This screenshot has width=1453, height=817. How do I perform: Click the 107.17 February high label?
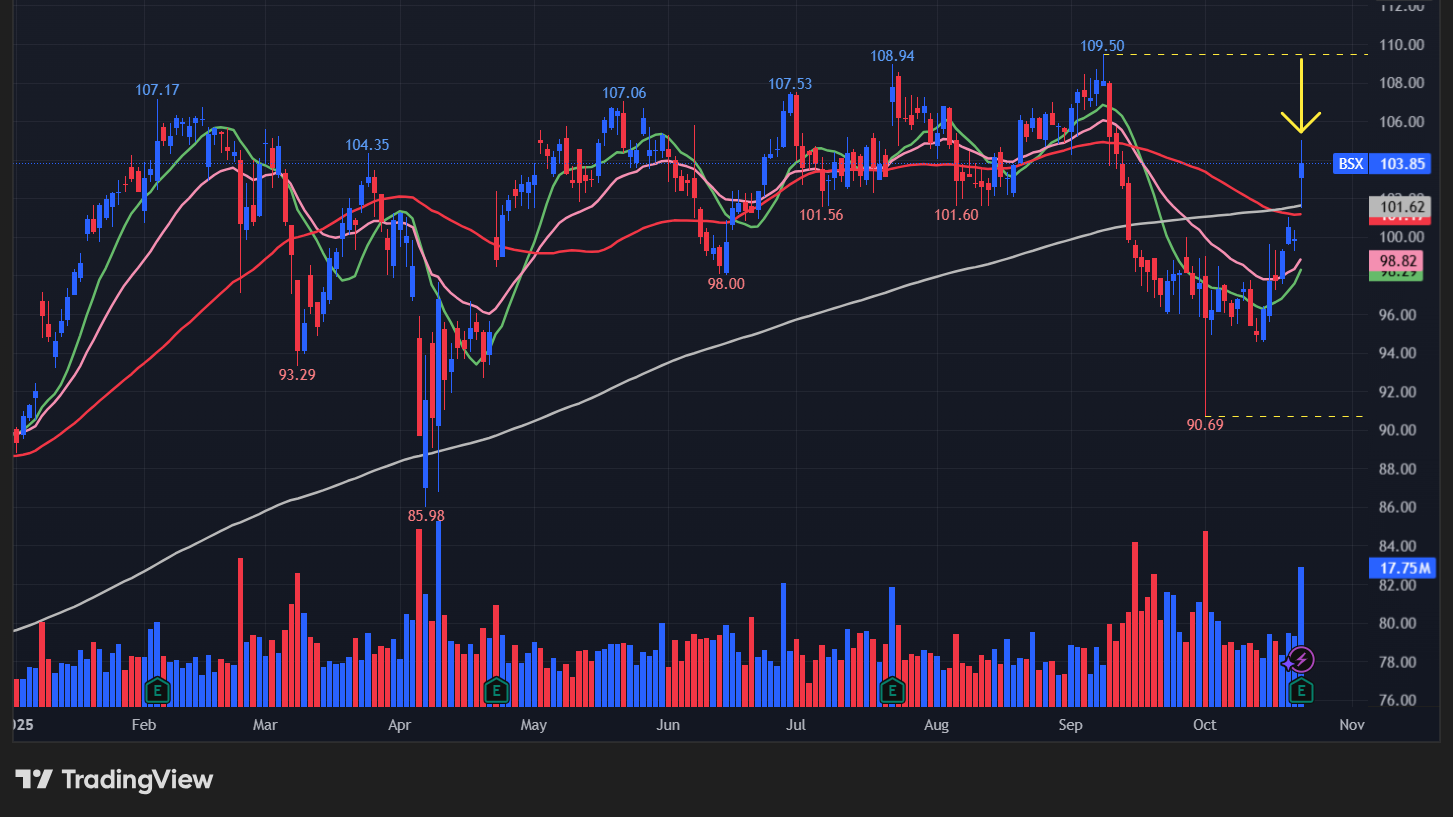(157, 90)
